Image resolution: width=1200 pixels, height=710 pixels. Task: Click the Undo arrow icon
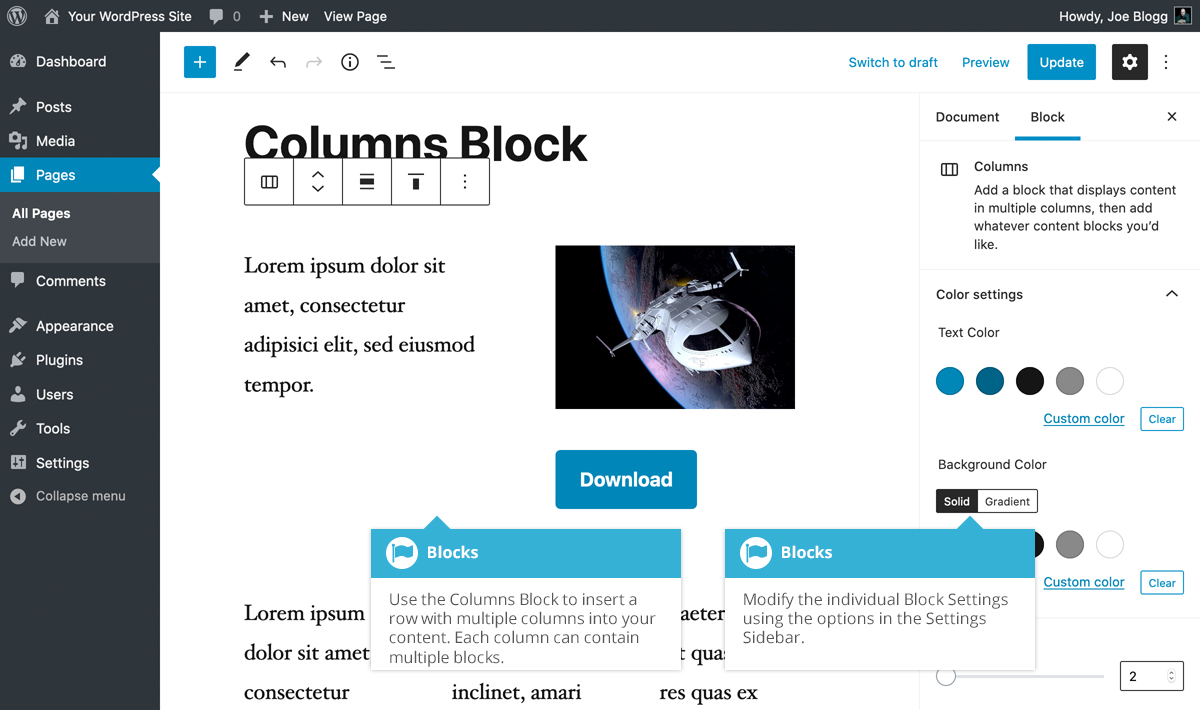(277, 62)
